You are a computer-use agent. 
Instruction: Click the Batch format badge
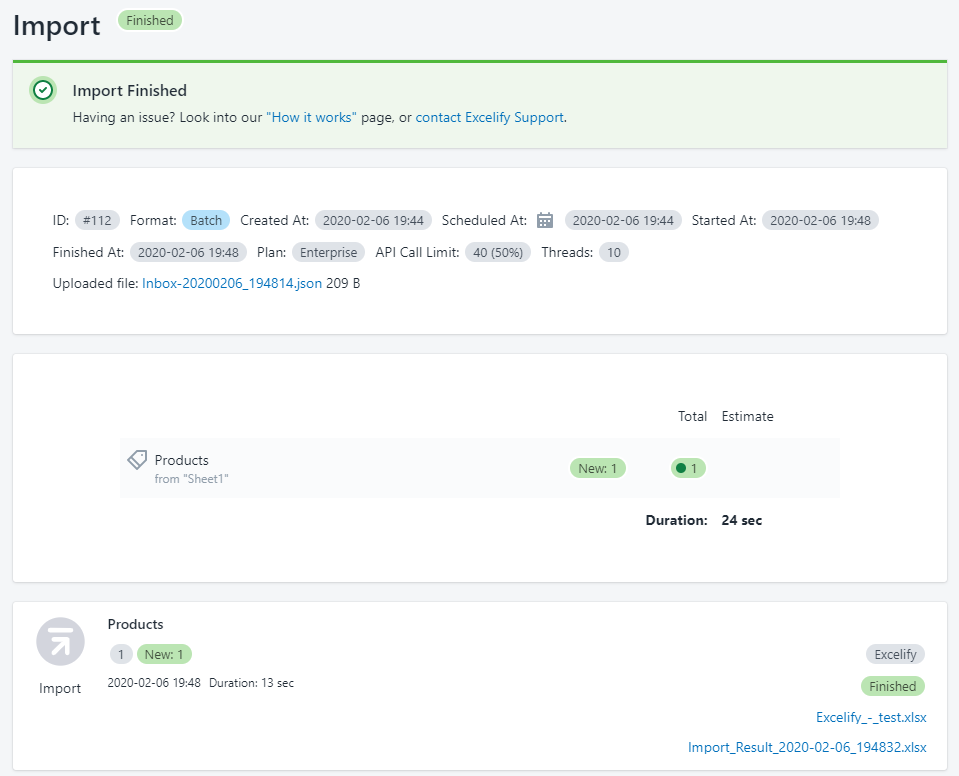tap(206, 220)
